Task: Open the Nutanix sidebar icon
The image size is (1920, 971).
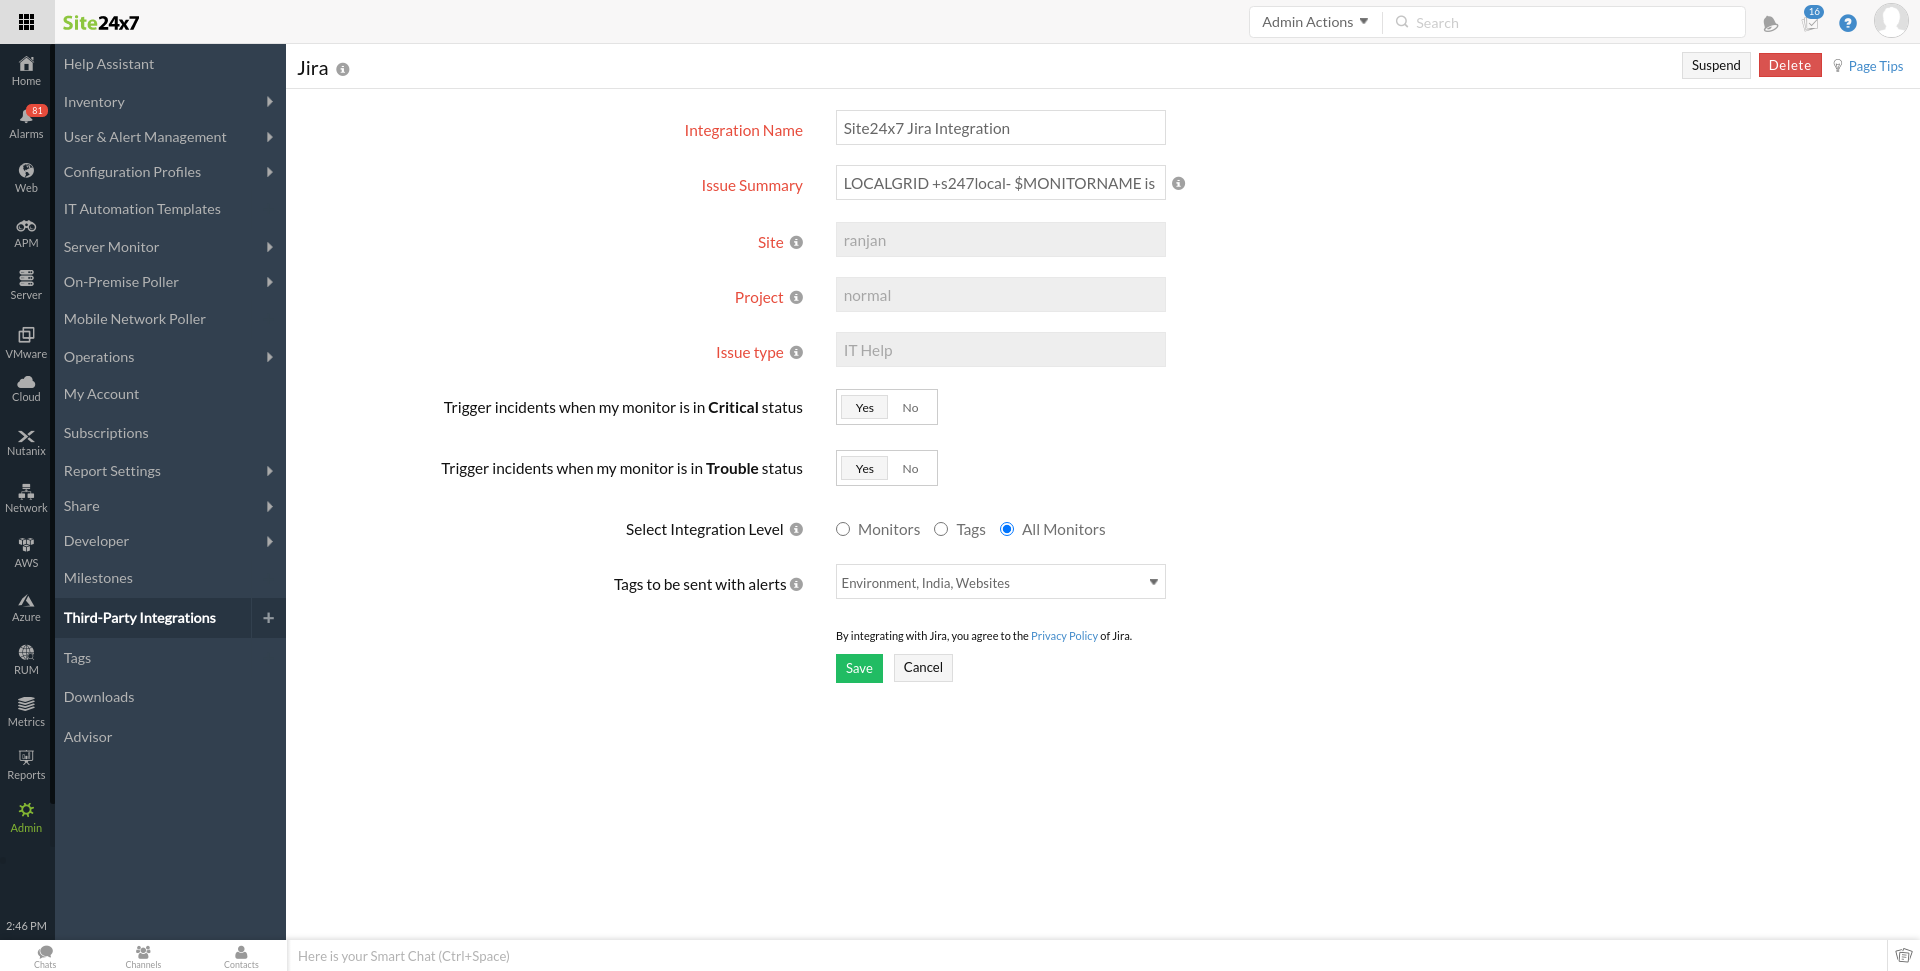Action: pyautogui.click(x=26, y=441)
